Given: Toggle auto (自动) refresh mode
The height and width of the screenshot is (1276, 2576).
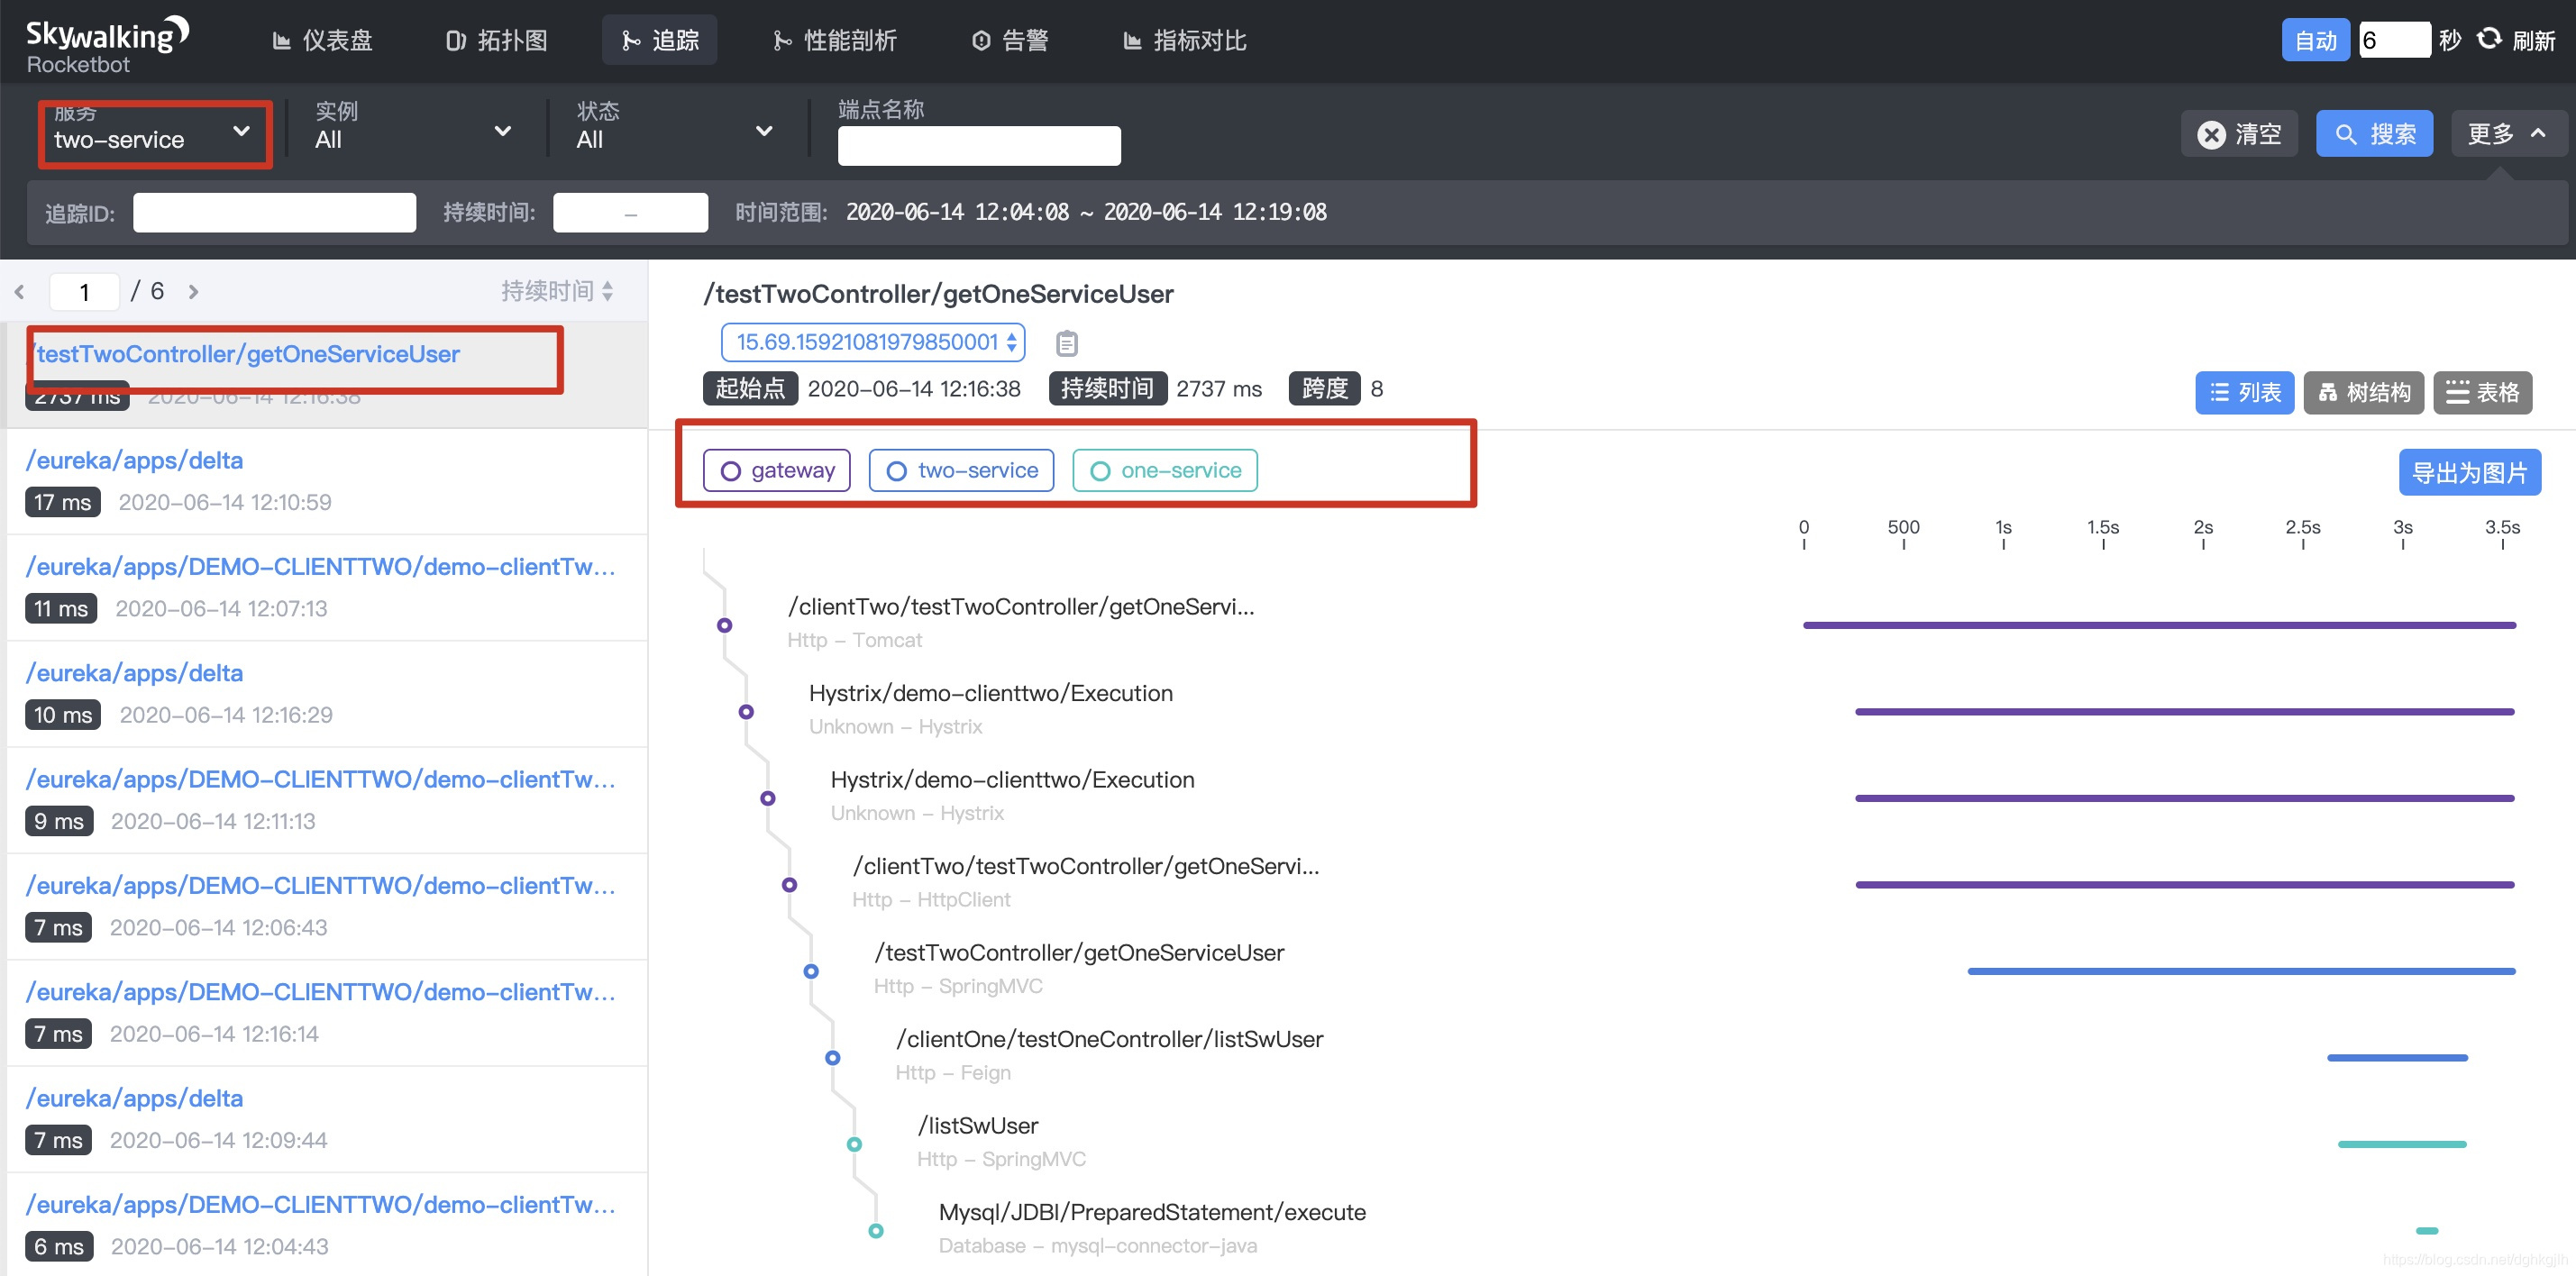Looking at the screenshot, I should [x=2314, y=40].
